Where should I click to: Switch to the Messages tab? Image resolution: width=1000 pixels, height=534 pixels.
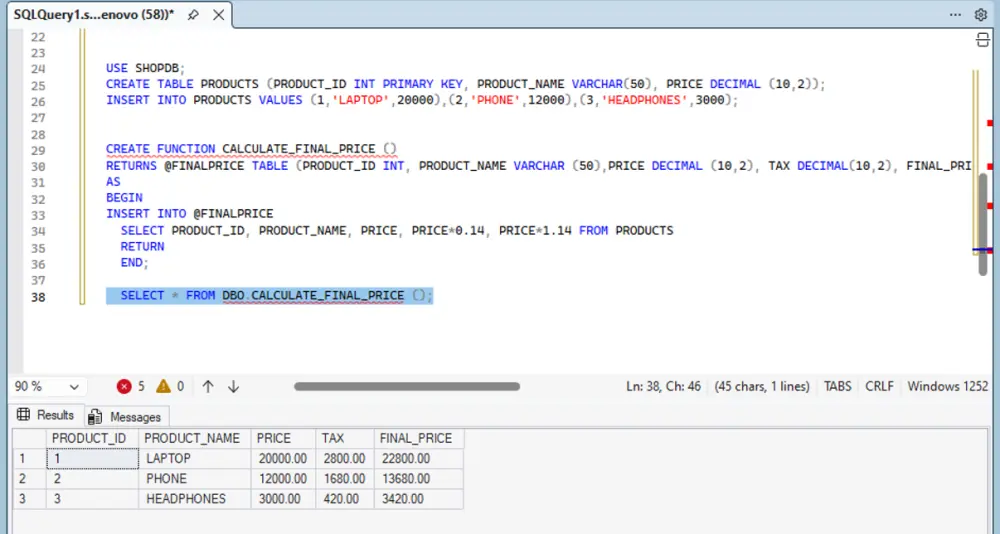[x=125, y=417]
